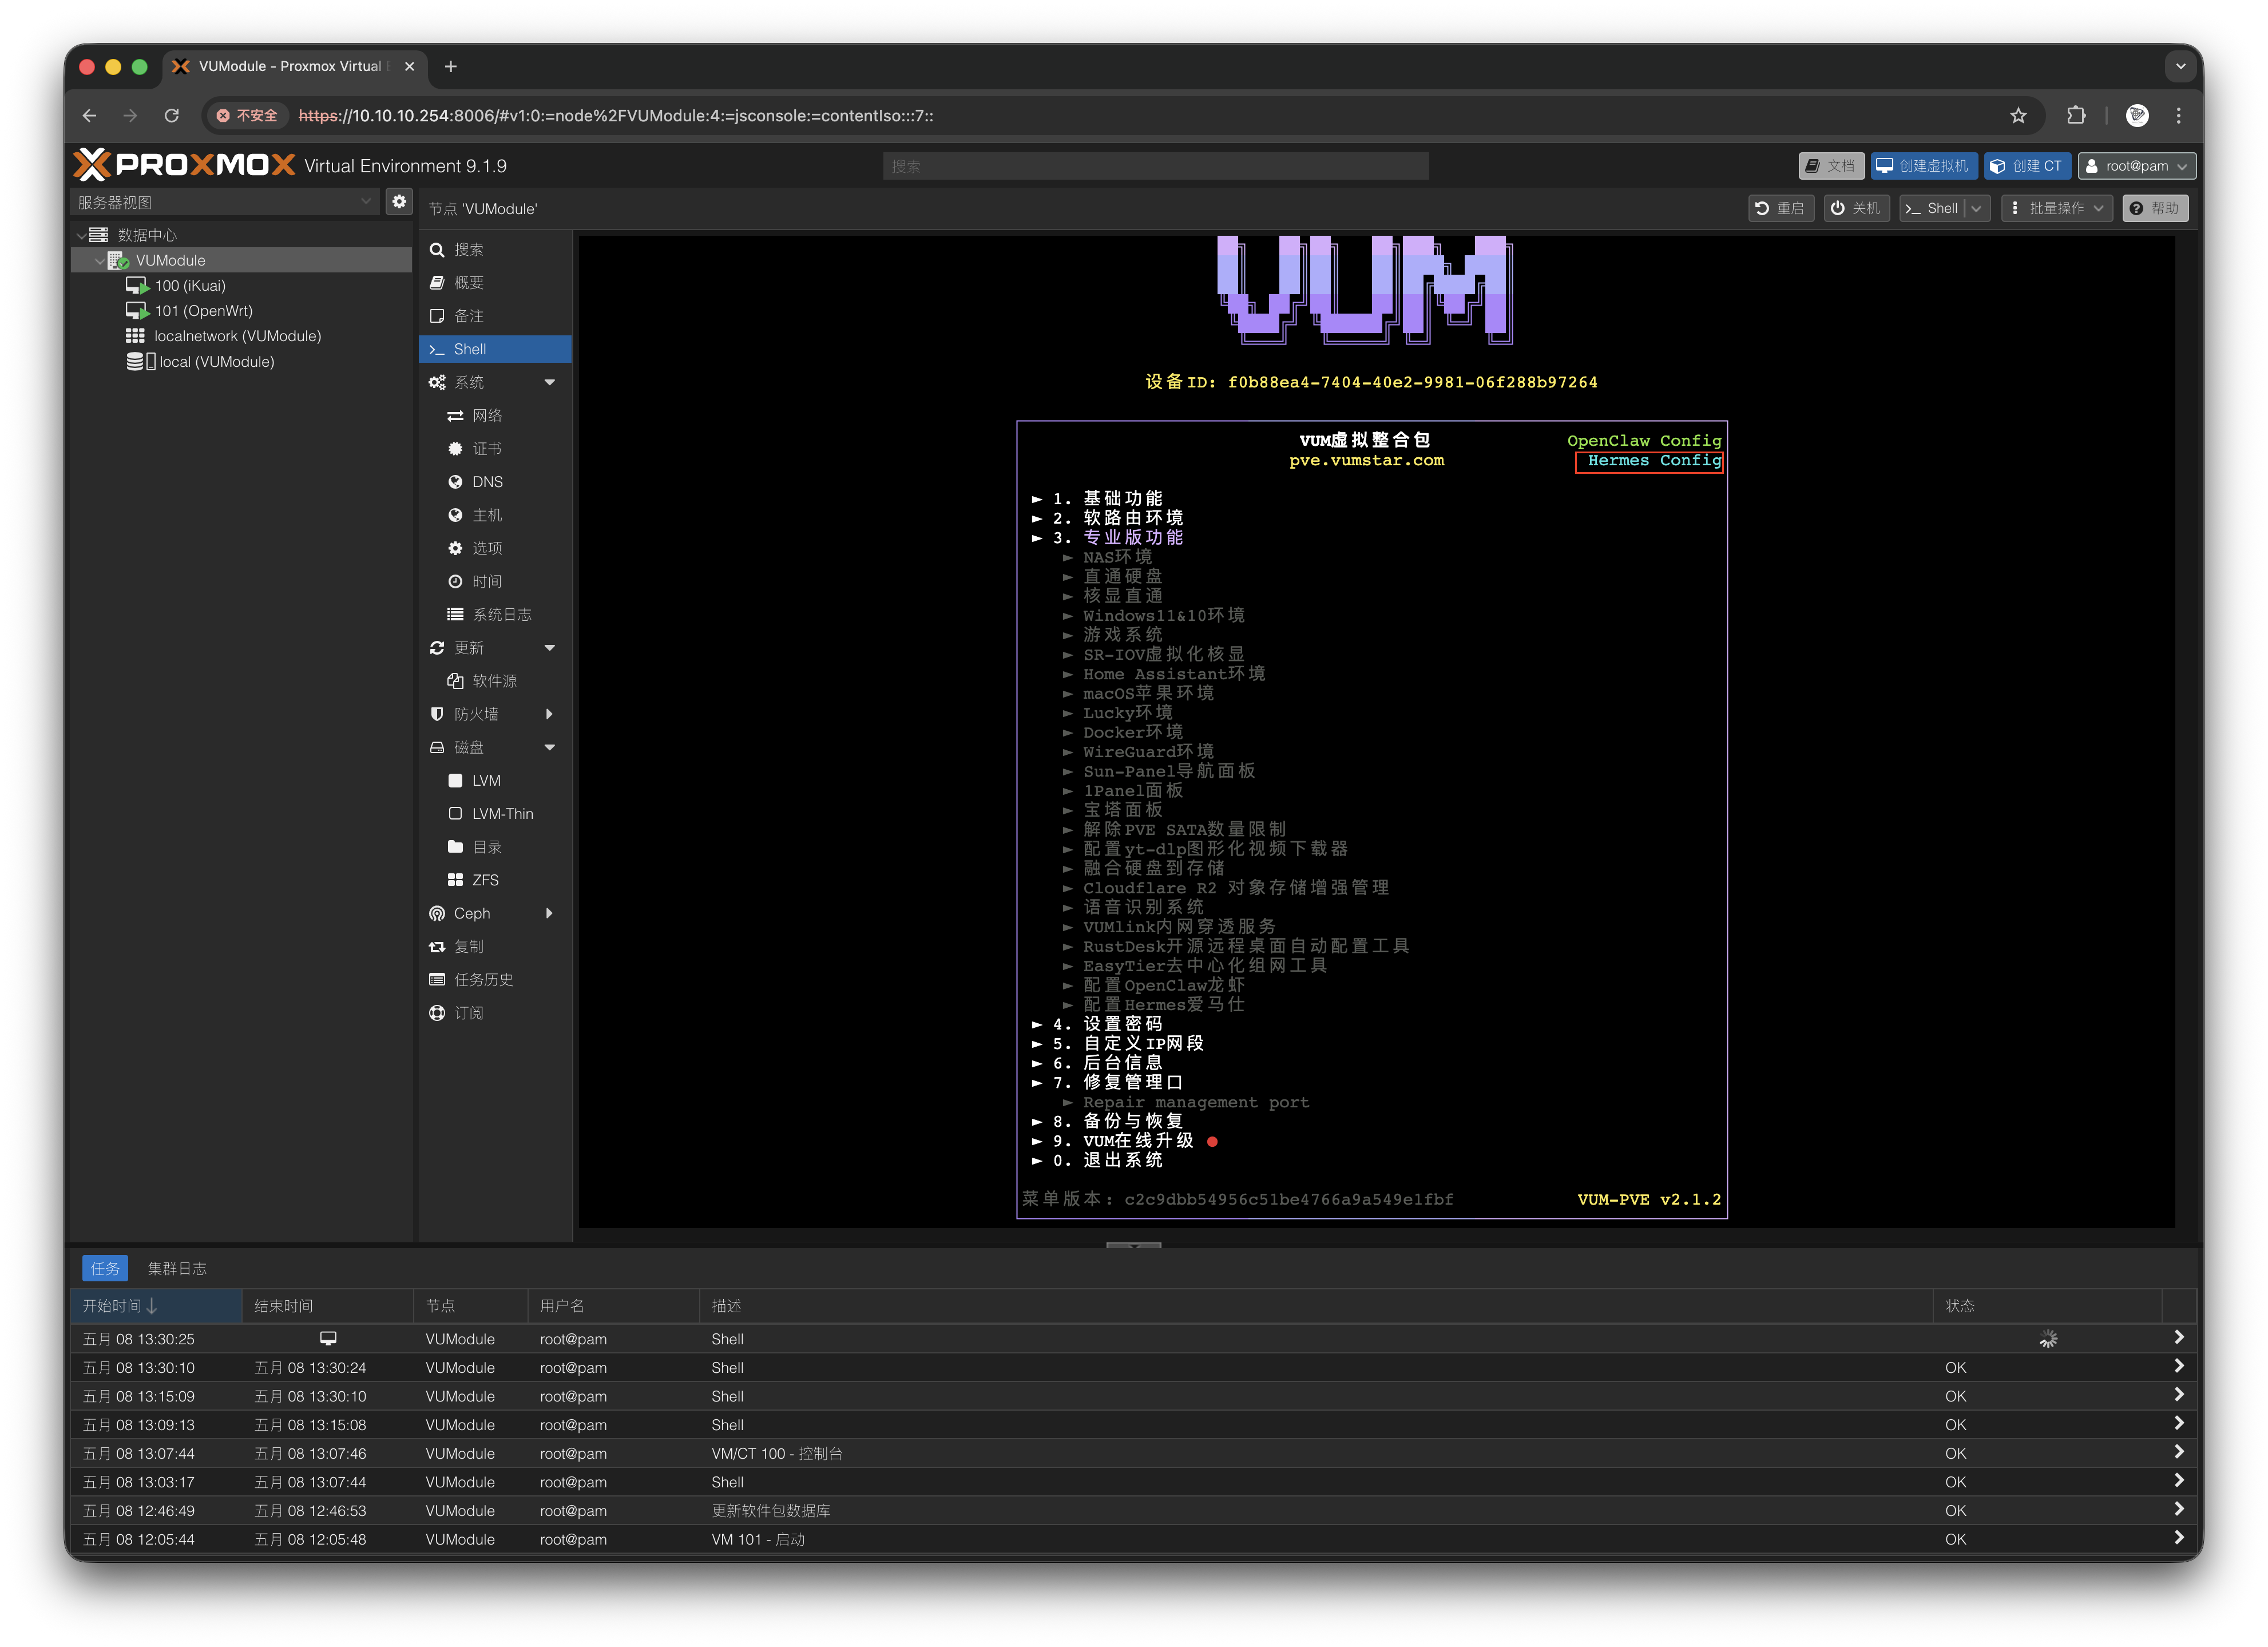Sort by 结束时间 column header
The width and height of the screenshot is (2268, 1647).
[327, 1306]
